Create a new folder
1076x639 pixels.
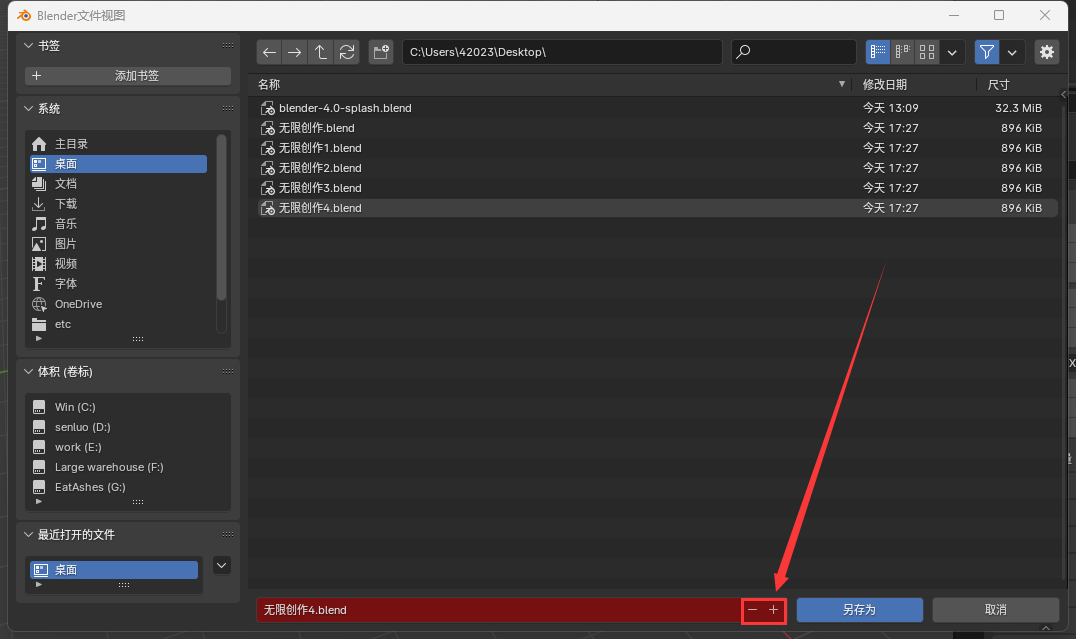point(381,52)
